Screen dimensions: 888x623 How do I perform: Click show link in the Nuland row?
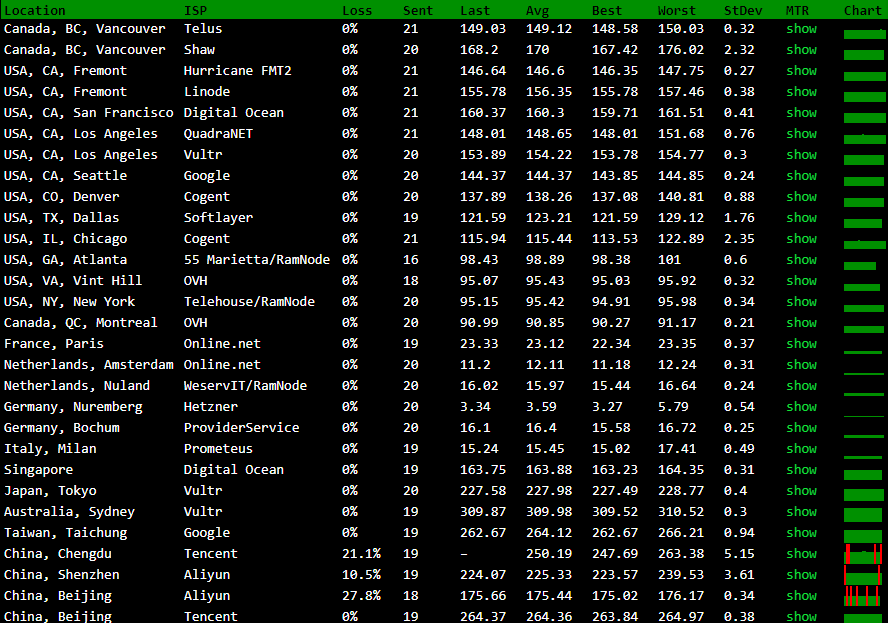pyautogui.click(x=801, y=385)
